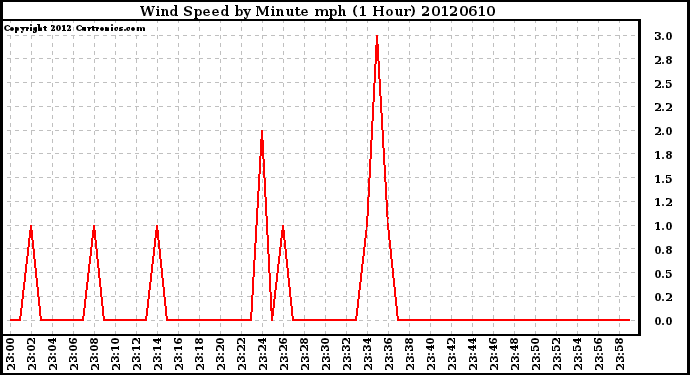The width and height of the screenshot is (690, 375).
Task: Click the chart title "Wind Speed by Minute mph"
Action: coord(243,11)
